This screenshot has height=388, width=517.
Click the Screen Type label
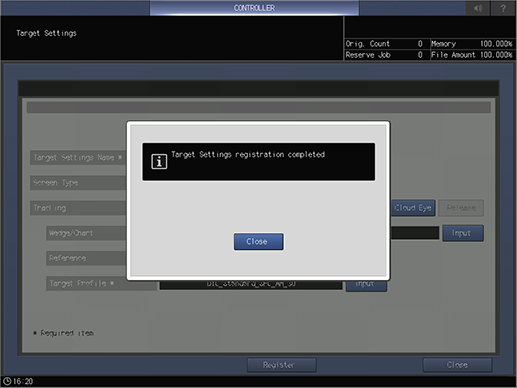click(x=78, y=183)
